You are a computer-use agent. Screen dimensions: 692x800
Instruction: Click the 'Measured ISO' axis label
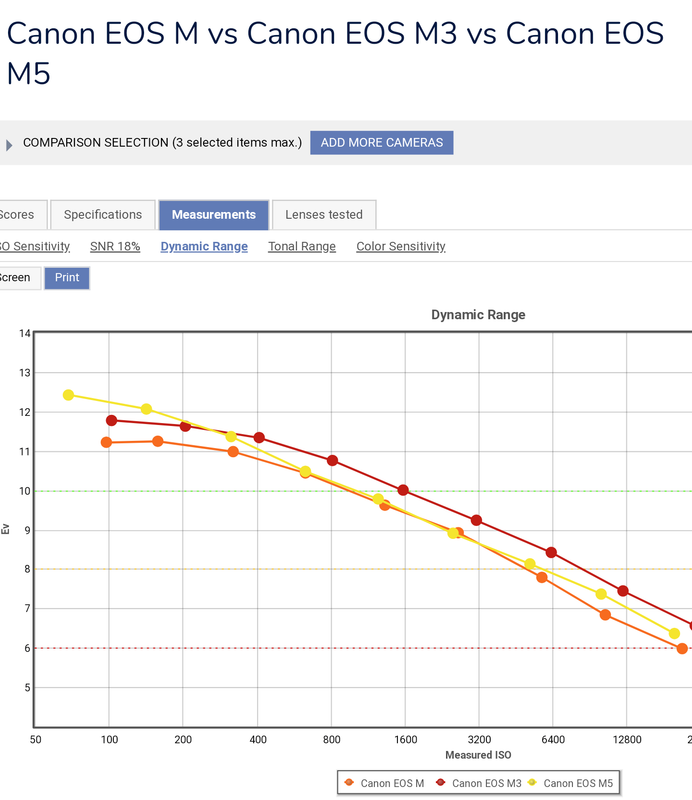478,755
